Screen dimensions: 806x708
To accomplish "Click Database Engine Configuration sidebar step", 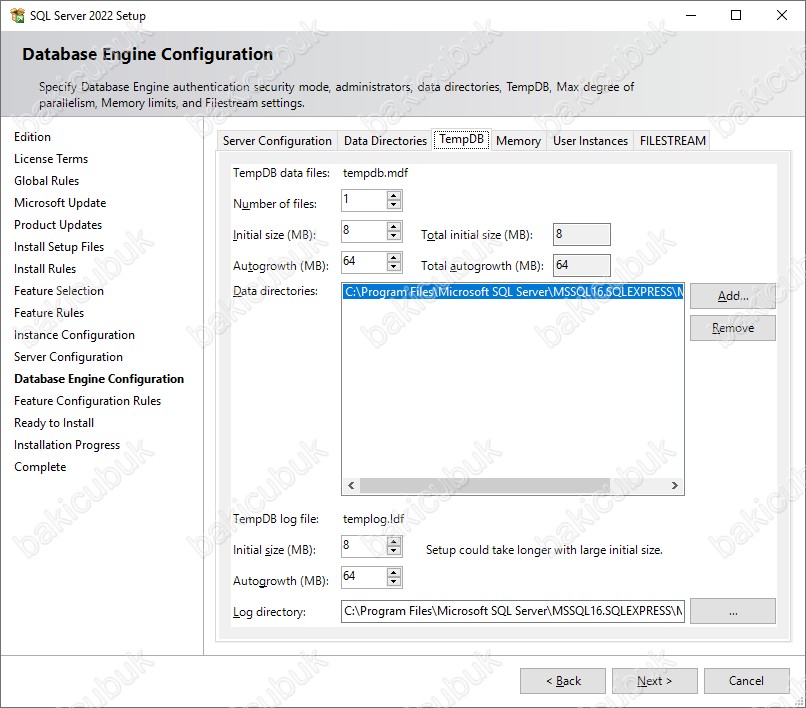I will point(99,379).
